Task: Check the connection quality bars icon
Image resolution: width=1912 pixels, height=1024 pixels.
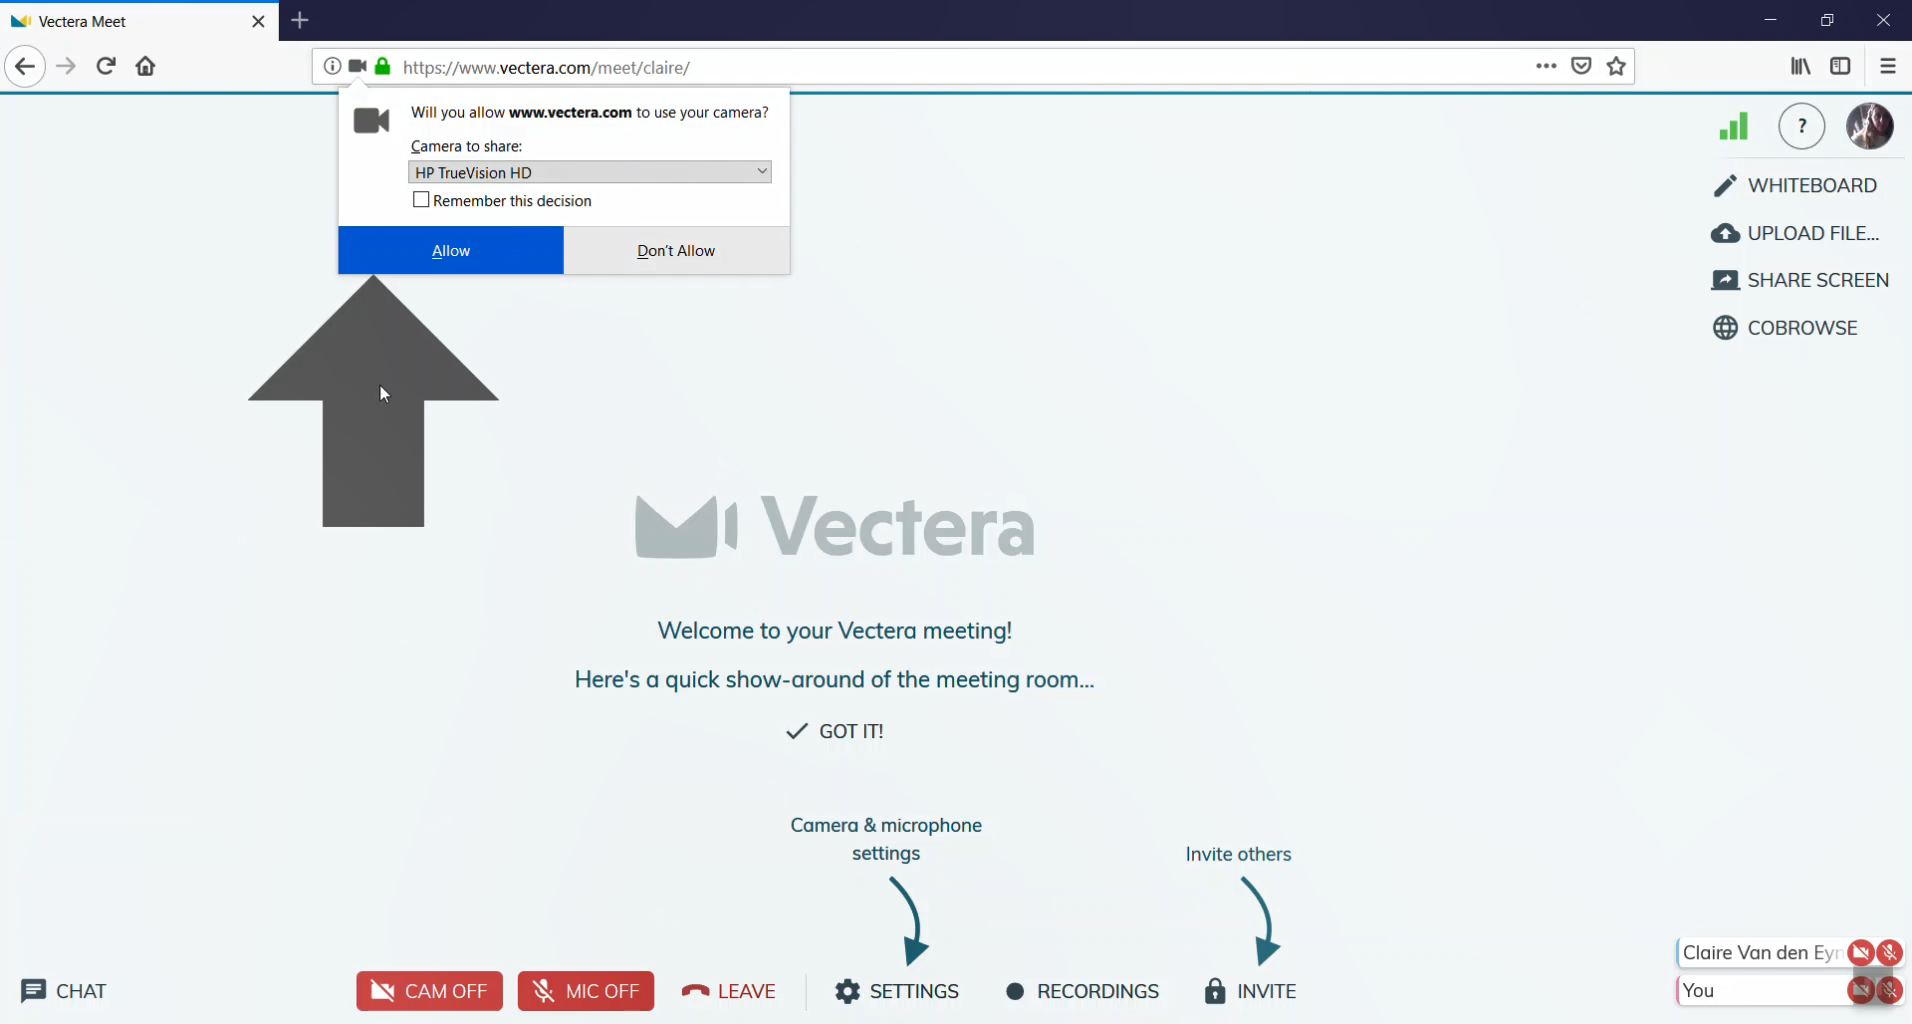Action: click(1733, 127)
